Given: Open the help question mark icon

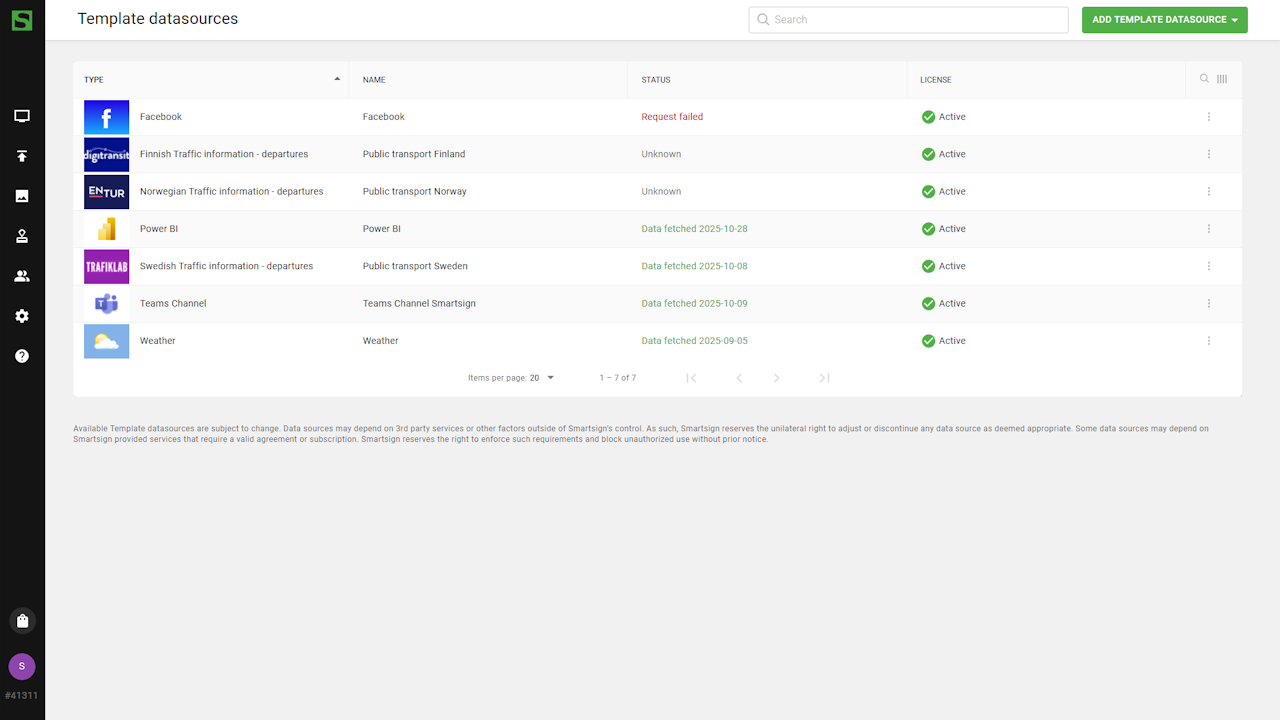Looking at the screenshot, I should pyautogui.click(x=22, y=356).
